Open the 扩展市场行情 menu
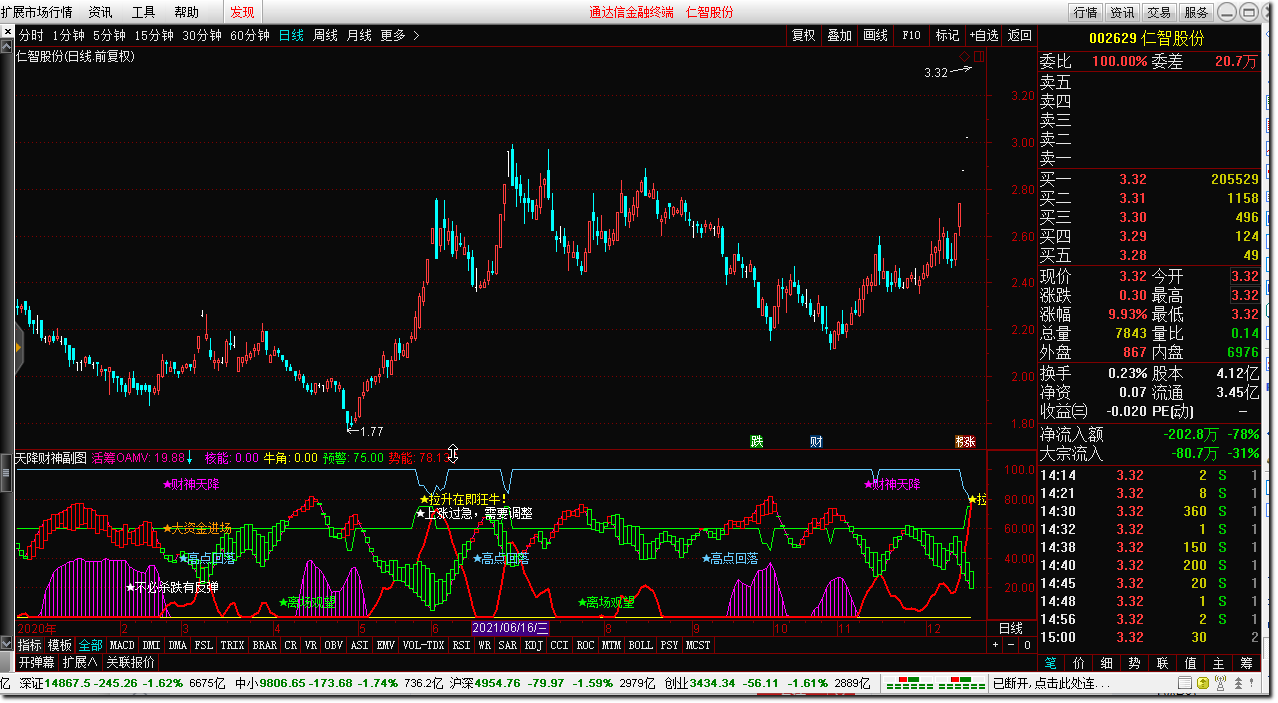 click(x=37, y=12)
